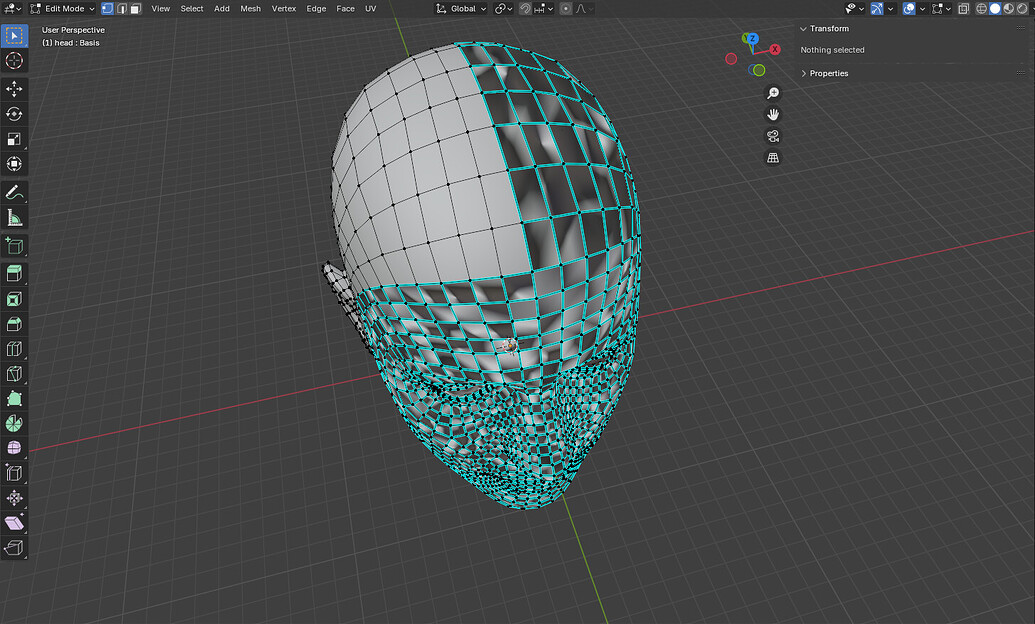Open mesh edit mode overlays dropdown
This screenshot has height=624, width=1035.
click(x=941, y=9)
